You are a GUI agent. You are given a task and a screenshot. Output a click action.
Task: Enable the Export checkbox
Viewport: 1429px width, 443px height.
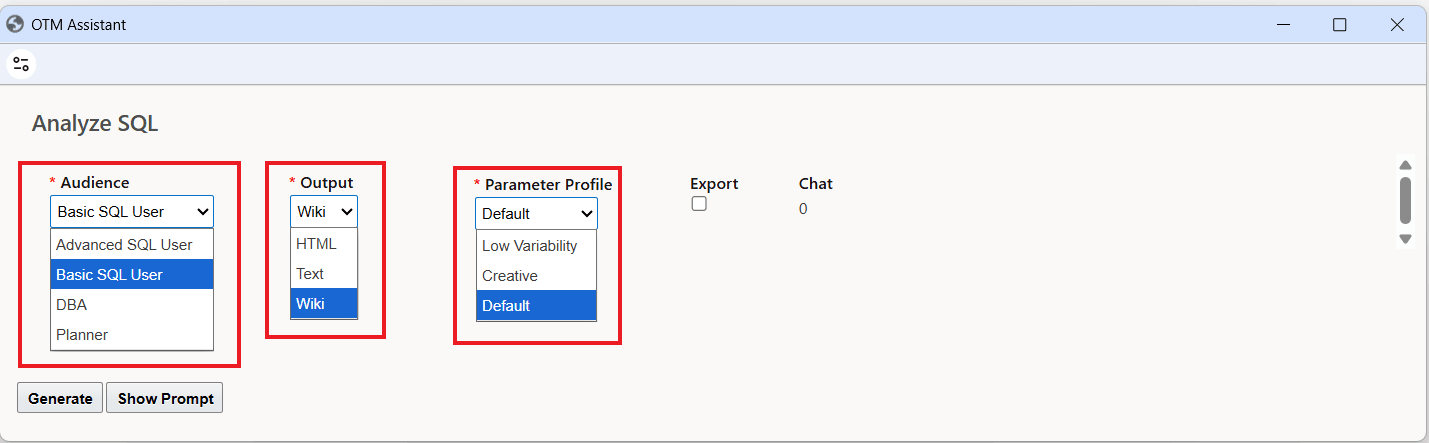[699, 204]
